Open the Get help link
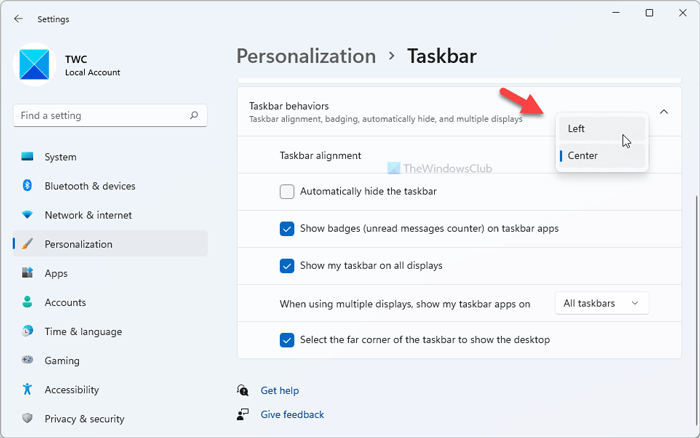700x438 pixels. [279, 390]
